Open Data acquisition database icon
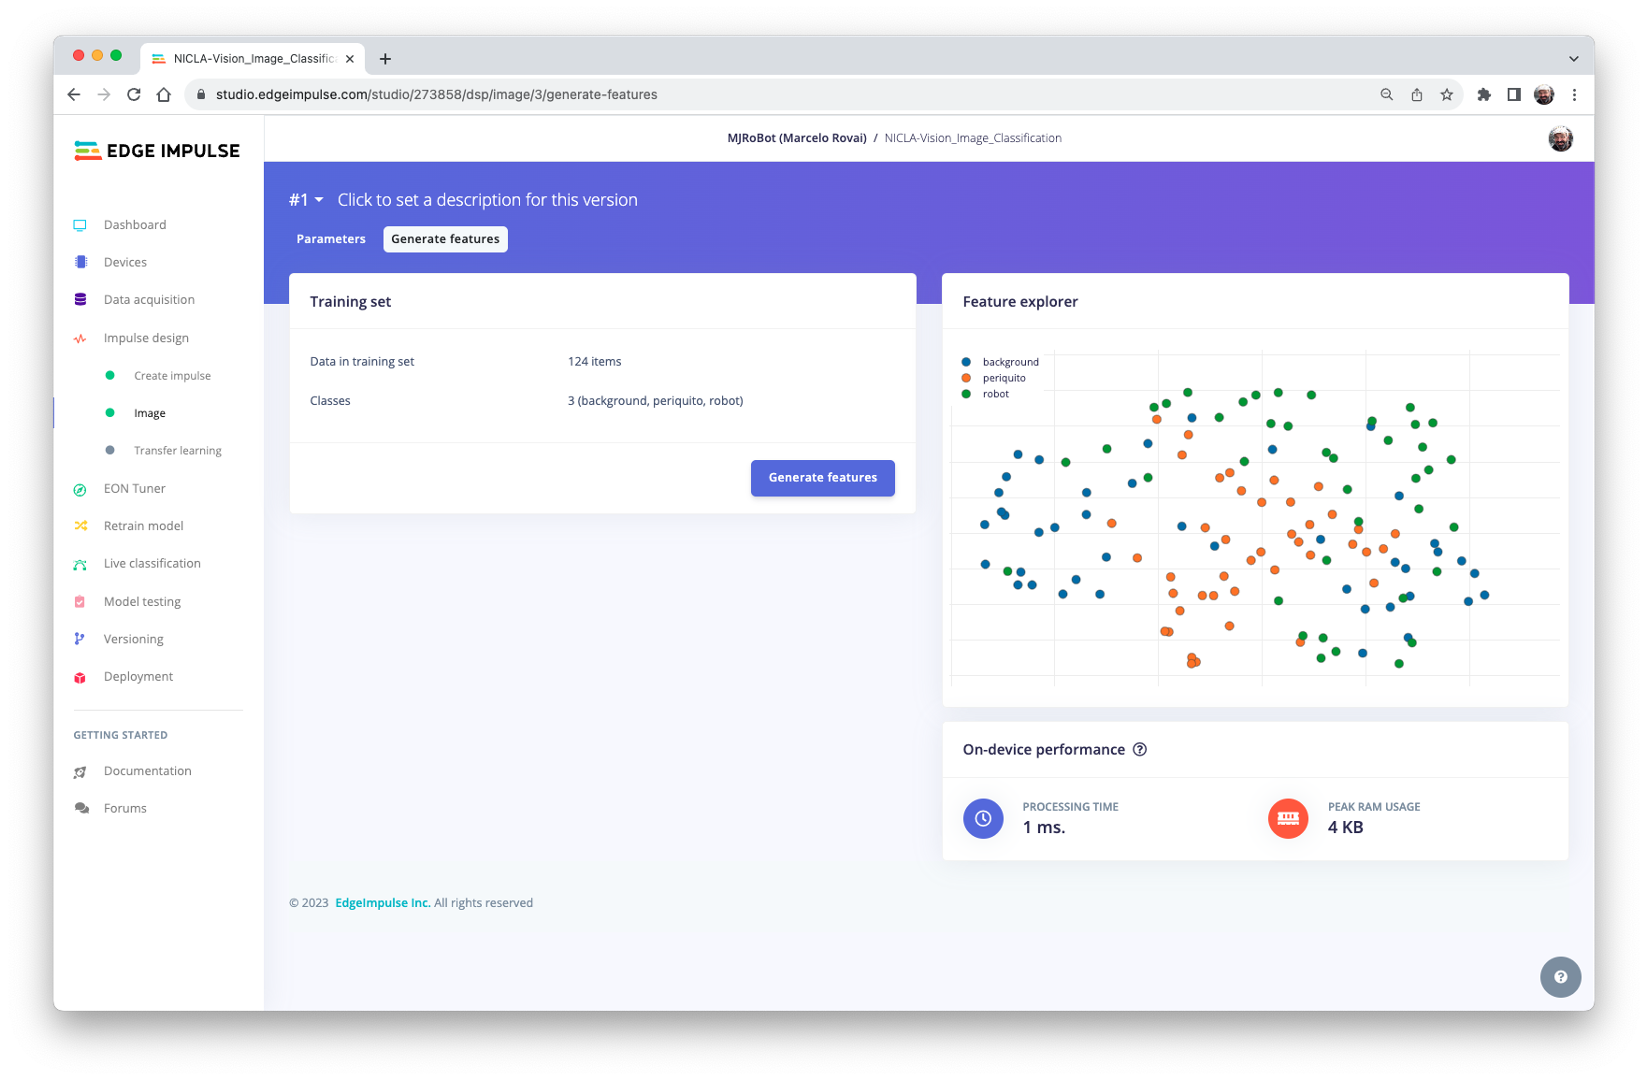Viewport: 1648px width, 1080px height. click(x=80, y=300)
